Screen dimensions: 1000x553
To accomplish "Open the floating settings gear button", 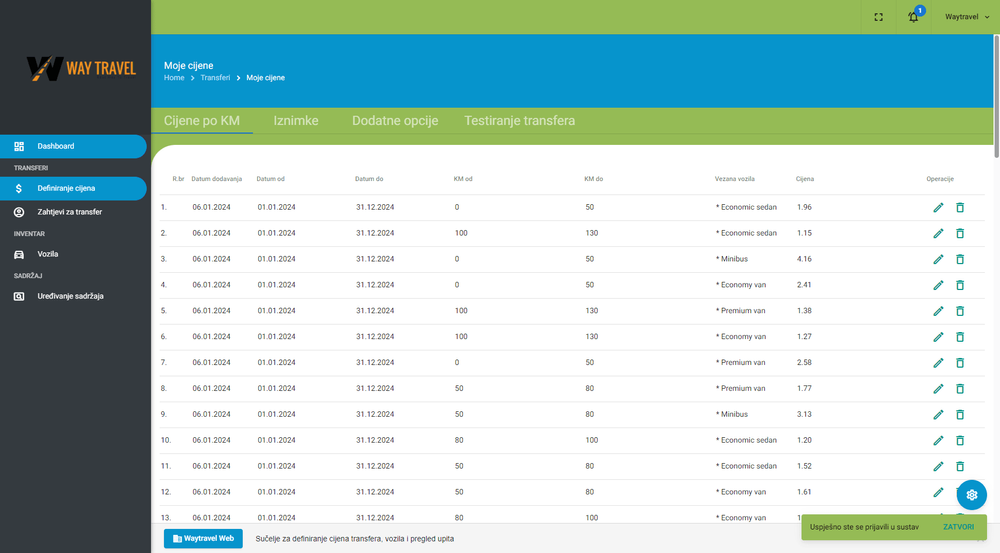I will pyautogui.click(x=971, y=495).
